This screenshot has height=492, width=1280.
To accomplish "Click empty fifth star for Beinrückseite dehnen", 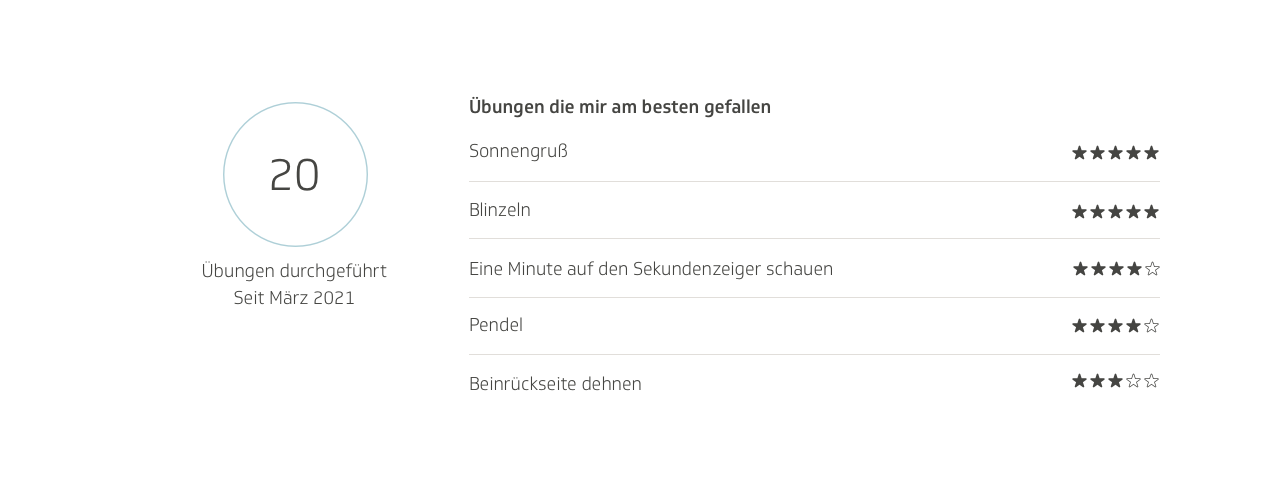I will pyautogui.click(x=1152, y=381).
